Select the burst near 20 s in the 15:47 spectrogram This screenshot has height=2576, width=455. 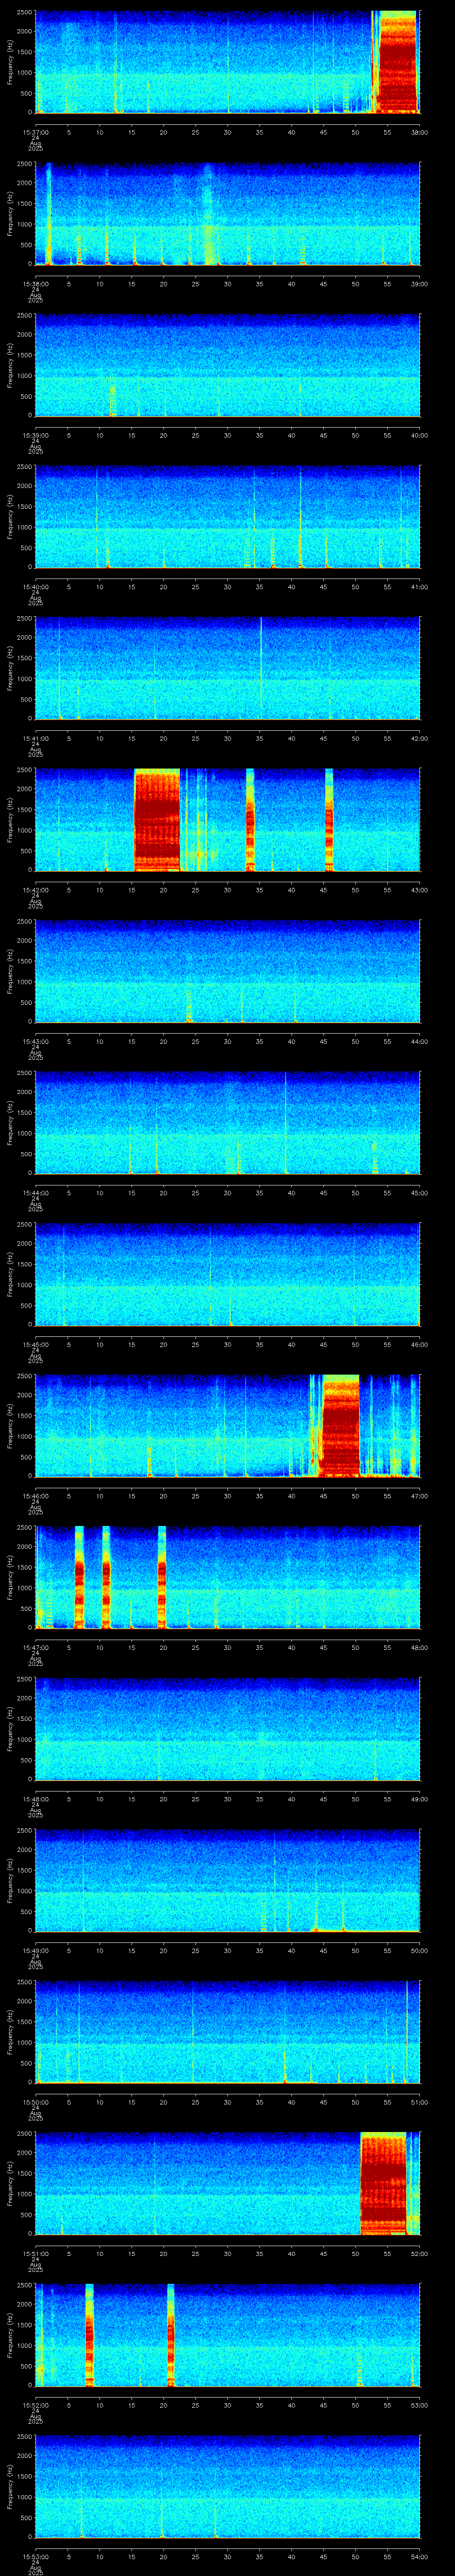click(x=162, y=1577)
